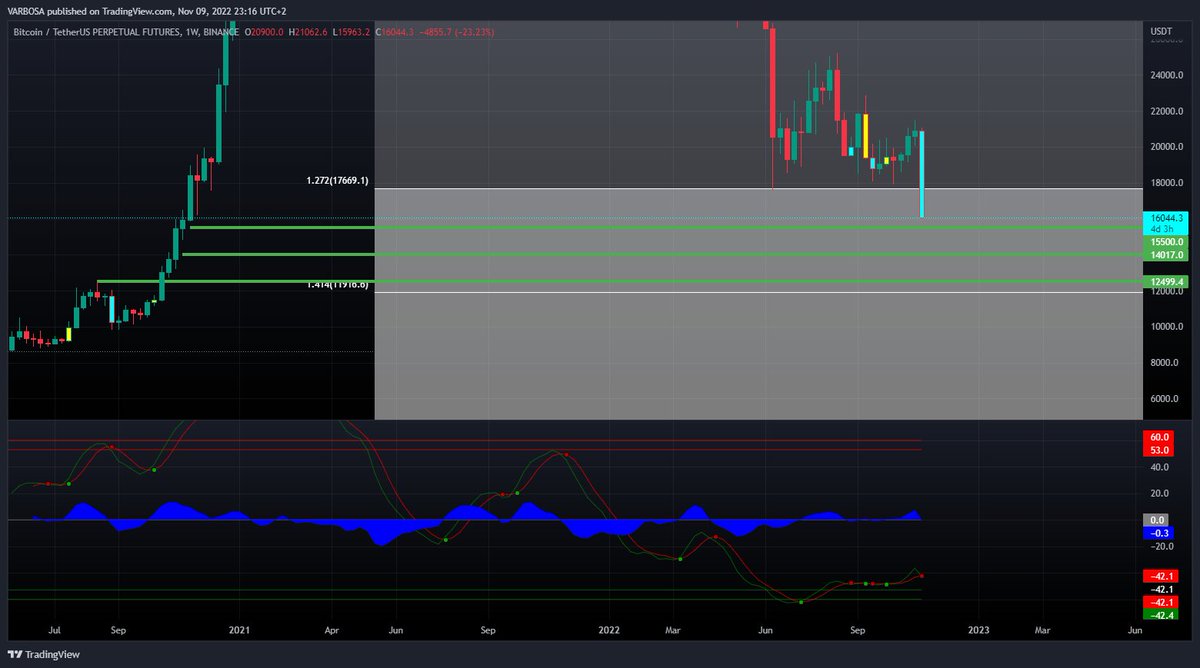Image resolution: width=1200 pixels, height=668 pixels.
Task: Click the 2022 label on the time axis
Action: coord(609,631)
